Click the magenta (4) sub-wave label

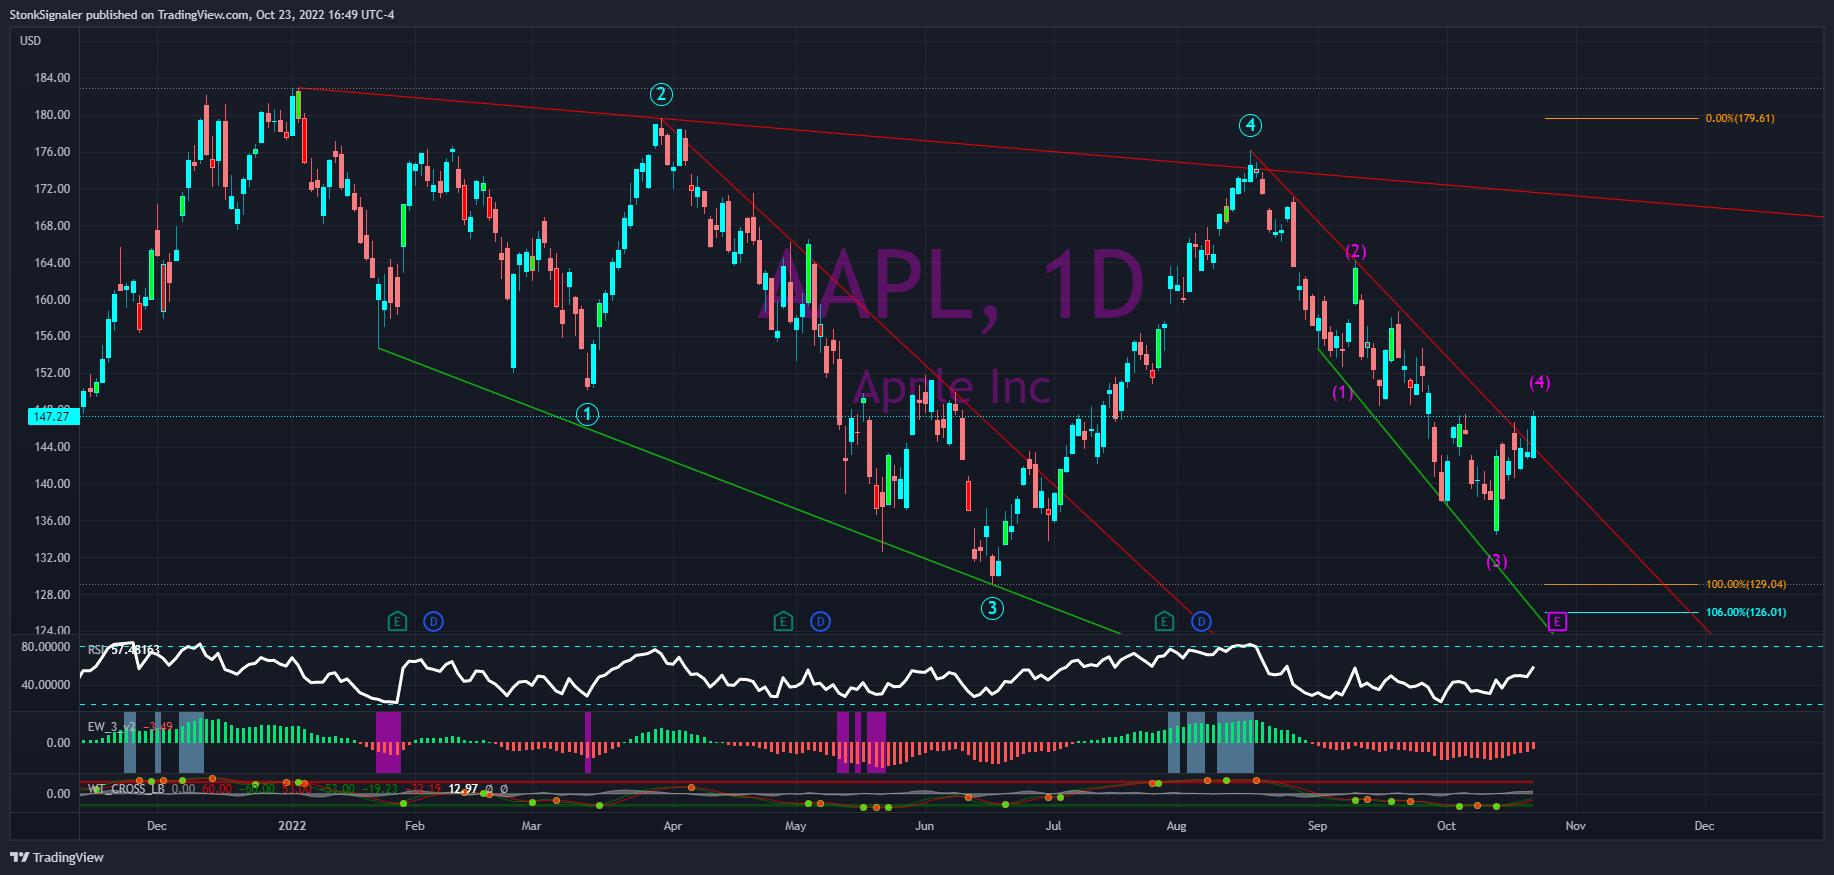click(1540, 382)
